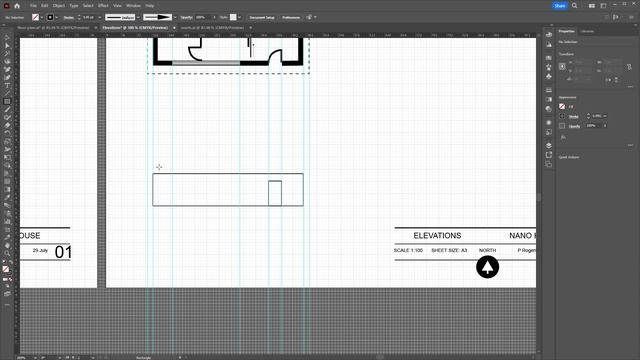Open the Transparency panel icon
The height and width of the screenshot is (360, 640).
point(549,109)
